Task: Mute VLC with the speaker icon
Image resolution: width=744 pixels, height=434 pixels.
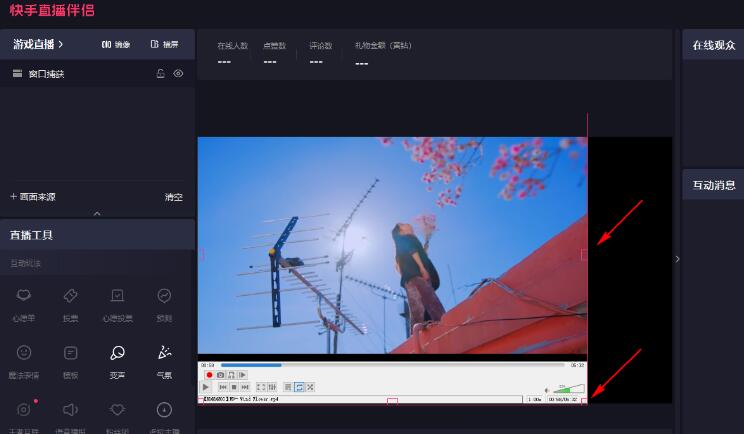Action: tap(547, 390)
